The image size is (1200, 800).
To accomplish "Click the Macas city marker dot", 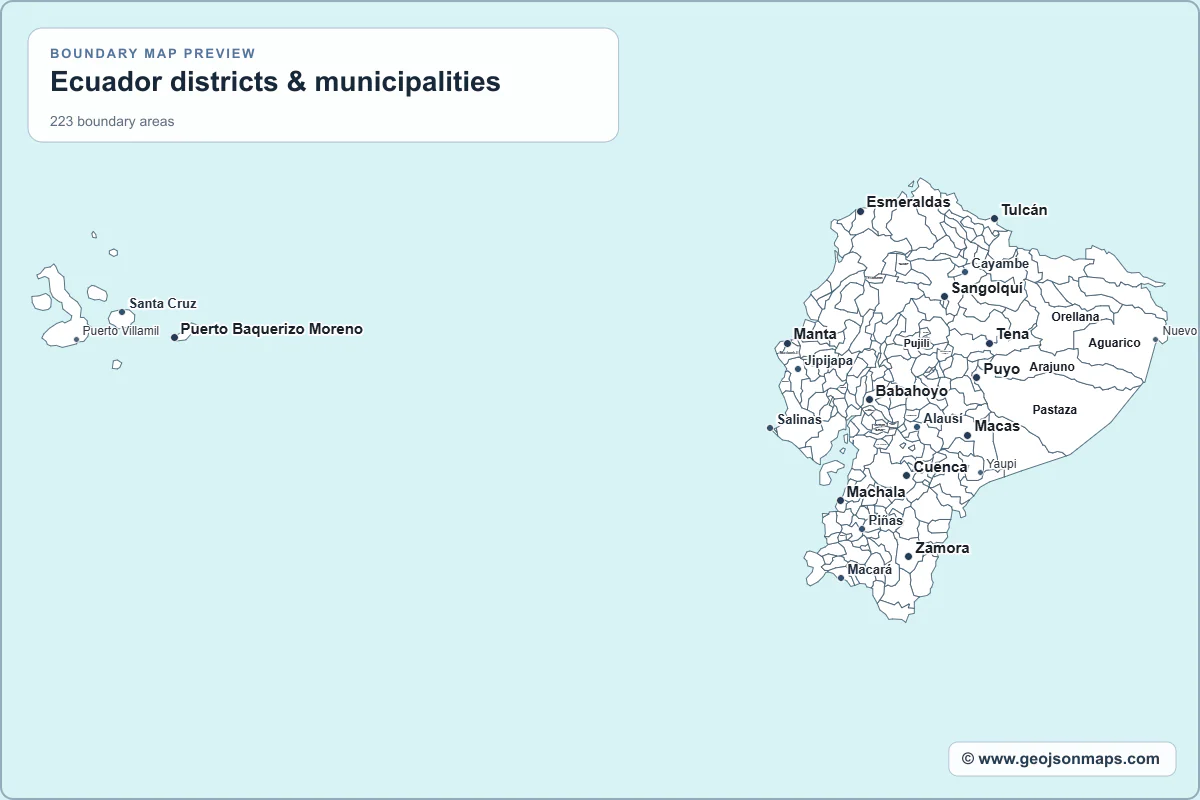I will (x=967, y=435).
